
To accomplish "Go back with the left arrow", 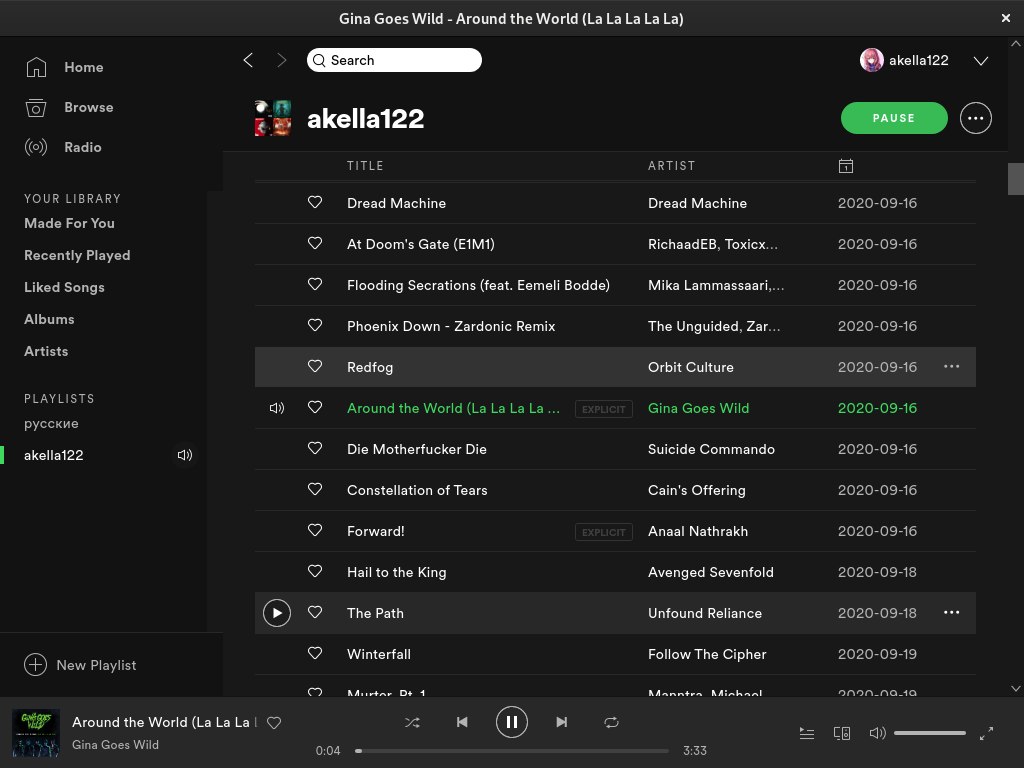I will [248, 60].
